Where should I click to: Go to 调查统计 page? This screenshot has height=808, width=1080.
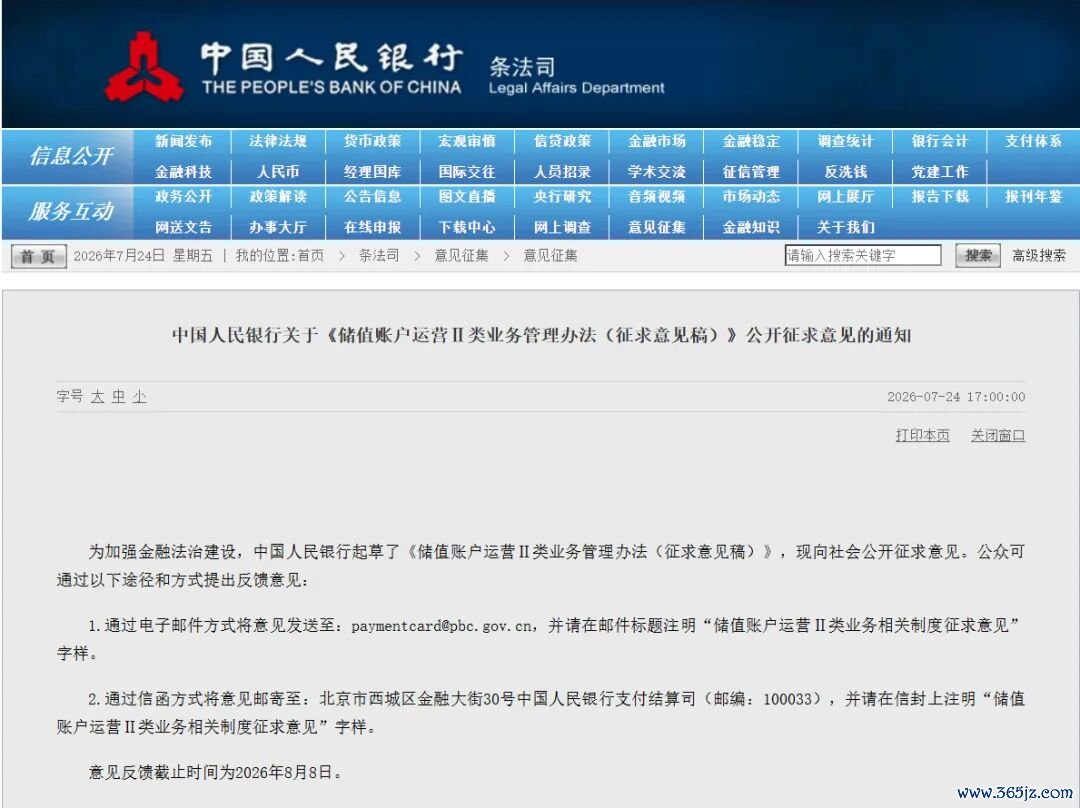coord(845,141)
